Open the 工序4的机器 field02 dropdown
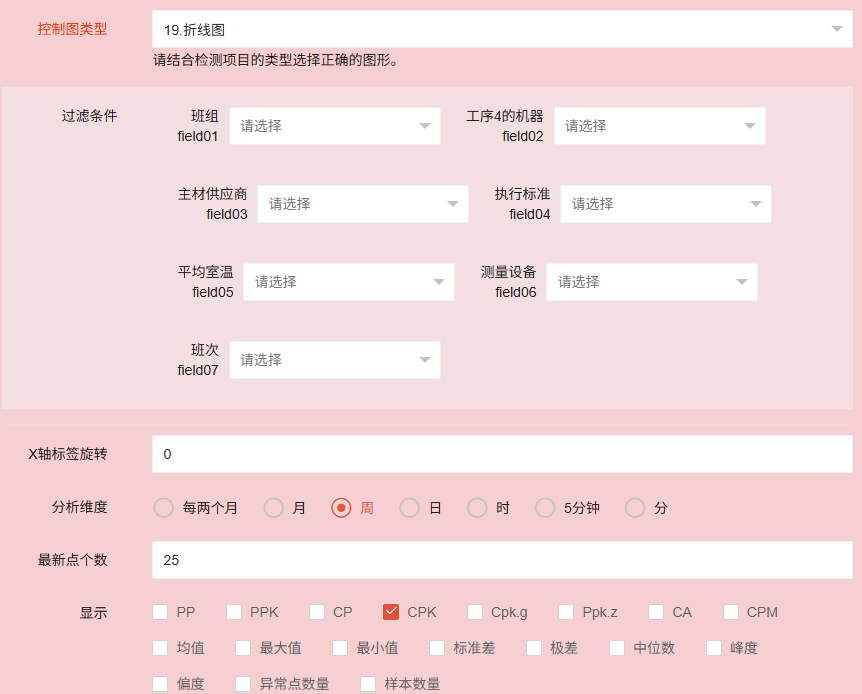 (660, 126)
